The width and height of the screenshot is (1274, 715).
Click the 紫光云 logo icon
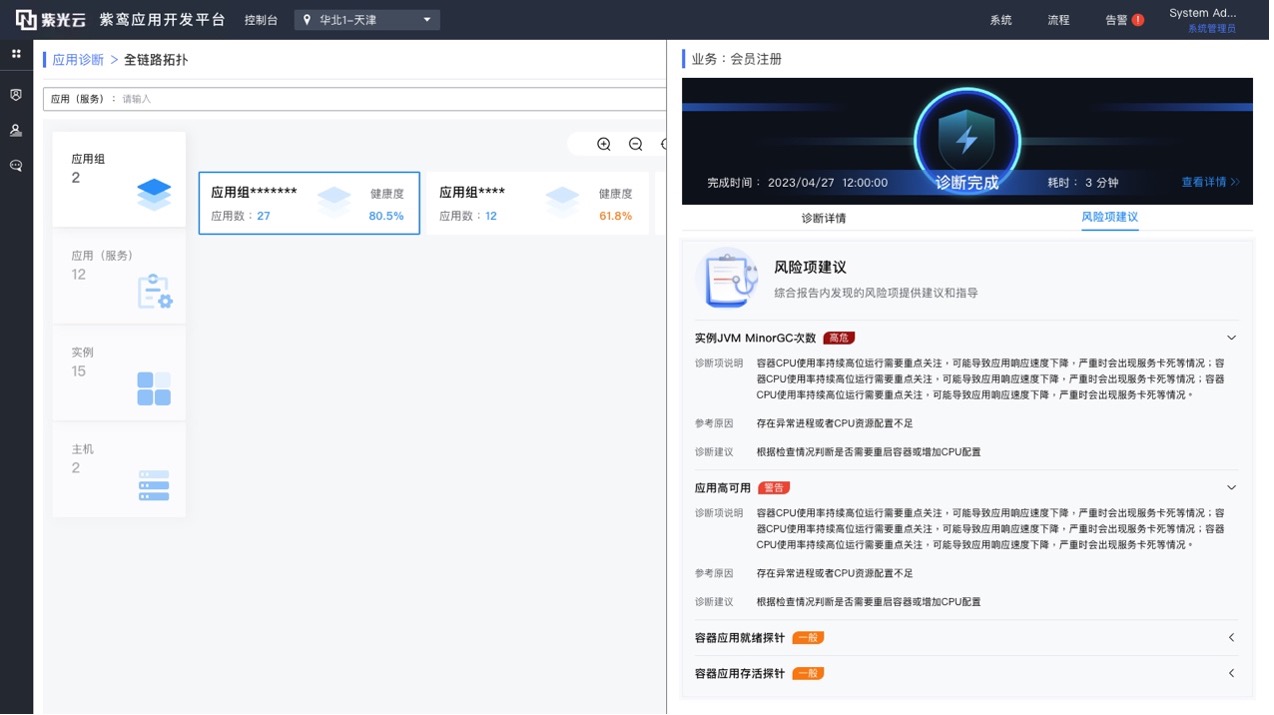26,20
